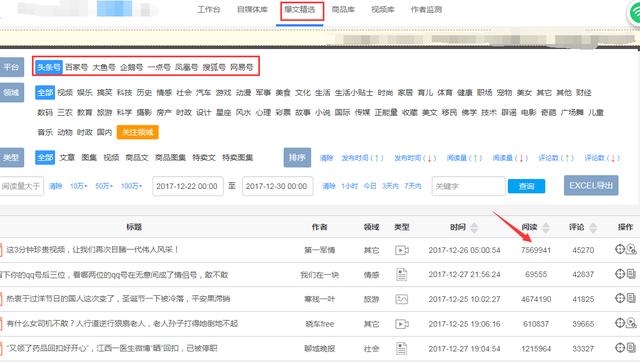Switch to the 作者监测 tab
Viewport: 640px width, 363px height.
point(426,9)
